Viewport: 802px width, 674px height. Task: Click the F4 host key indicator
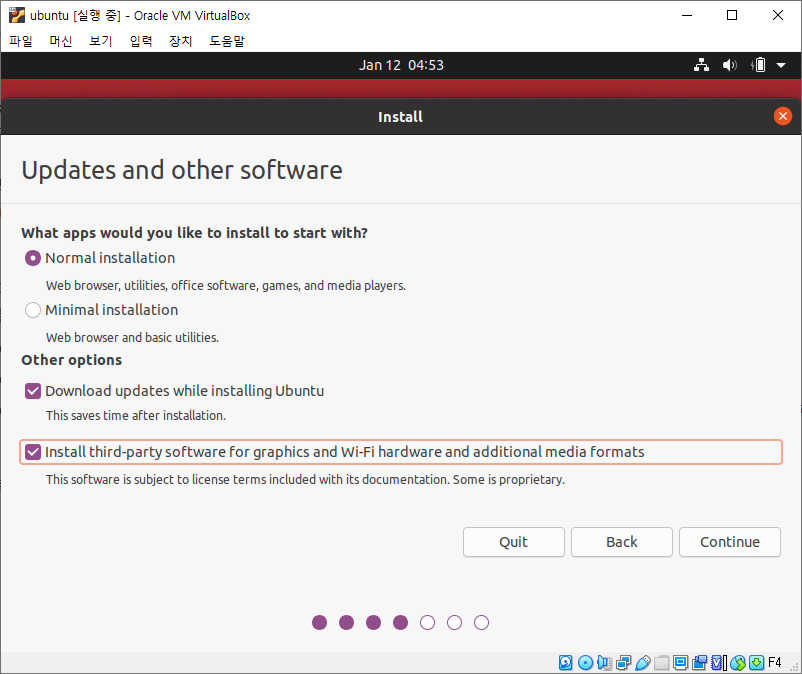pyautogui.click(x=774, y=663)
